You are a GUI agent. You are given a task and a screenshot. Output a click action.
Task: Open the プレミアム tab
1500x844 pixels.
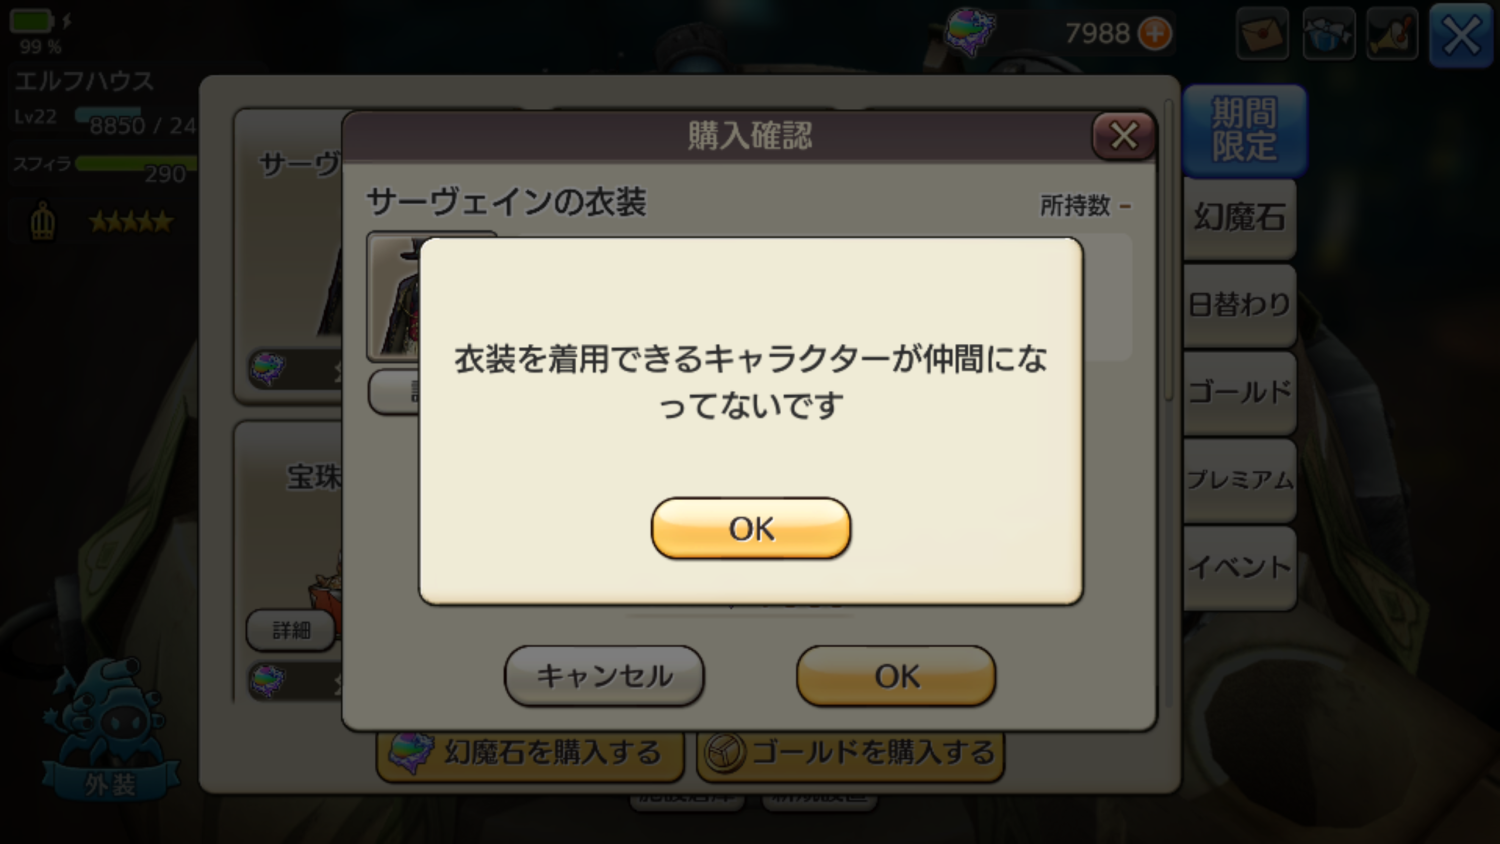click(1240, 480)
